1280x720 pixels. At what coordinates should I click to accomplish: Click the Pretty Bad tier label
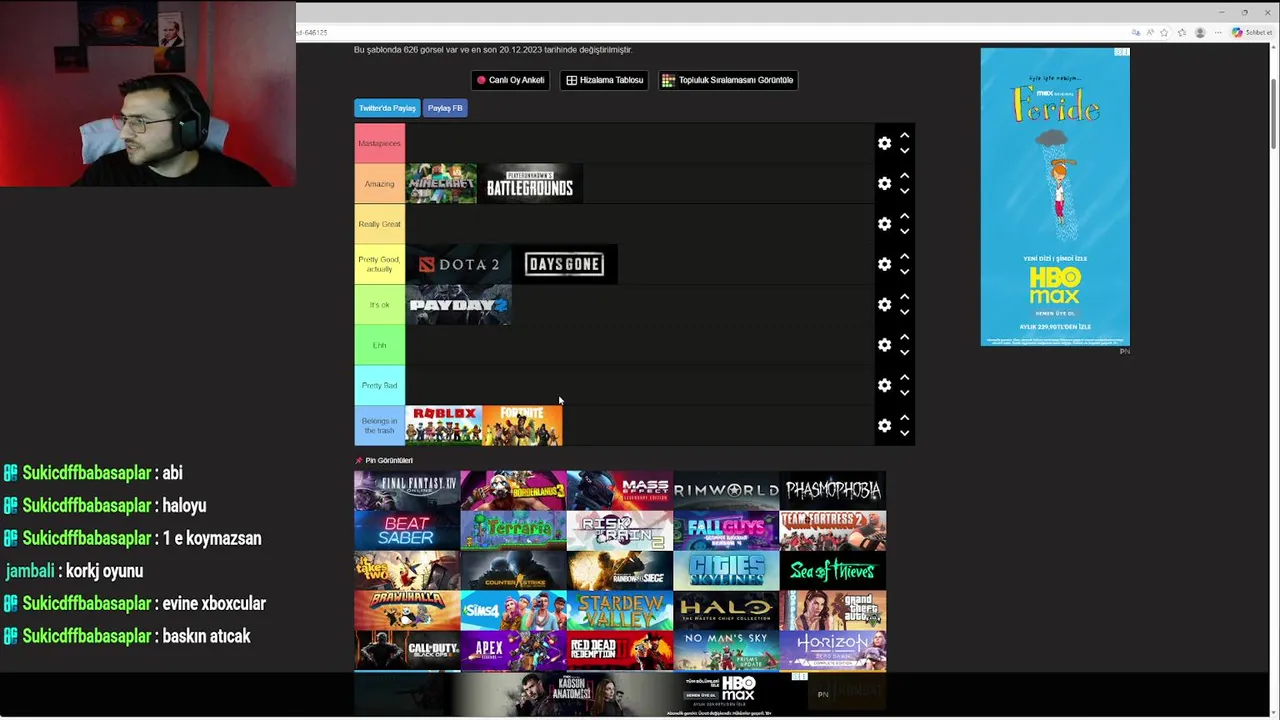pyautogui.click(x=379, y=385)
